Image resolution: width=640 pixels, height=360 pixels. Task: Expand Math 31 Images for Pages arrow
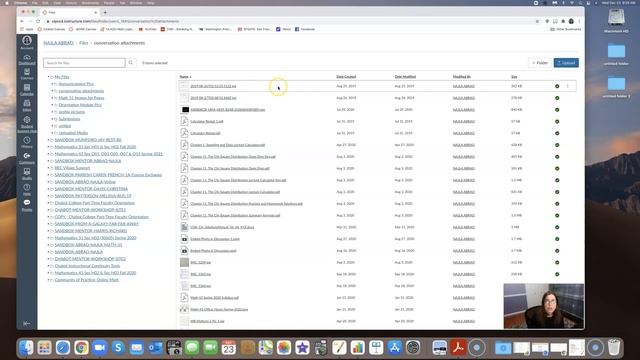click(x=52, y=98)
